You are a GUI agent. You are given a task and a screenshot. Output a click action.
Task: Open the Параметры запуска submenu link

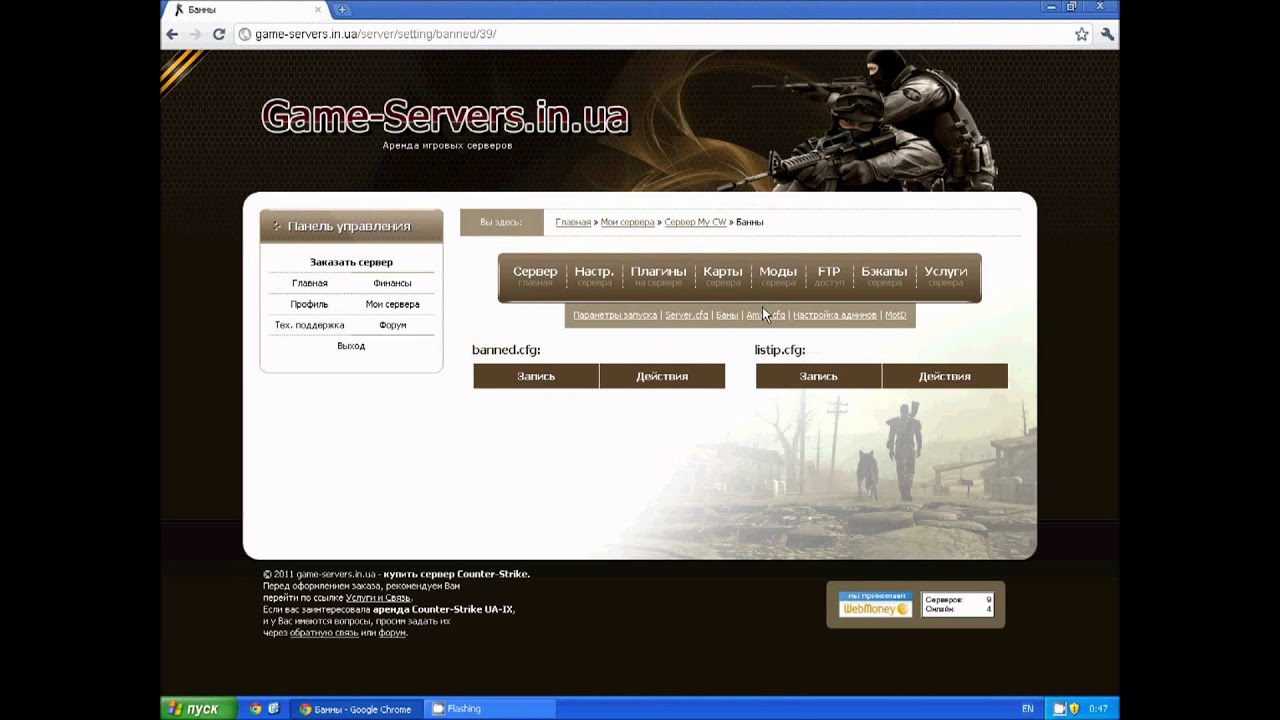[x=615, y=315]
